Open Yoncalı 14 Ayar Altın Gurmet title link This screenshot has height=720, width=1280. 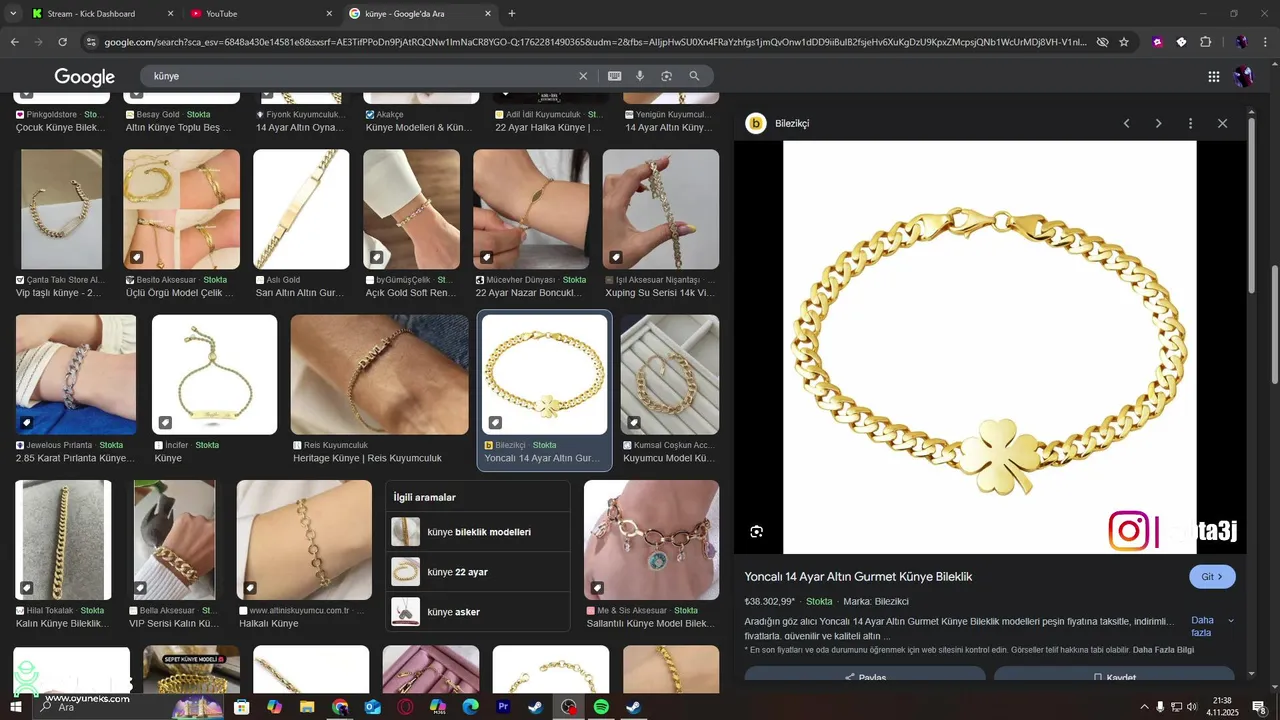click(x=858, y=577)
